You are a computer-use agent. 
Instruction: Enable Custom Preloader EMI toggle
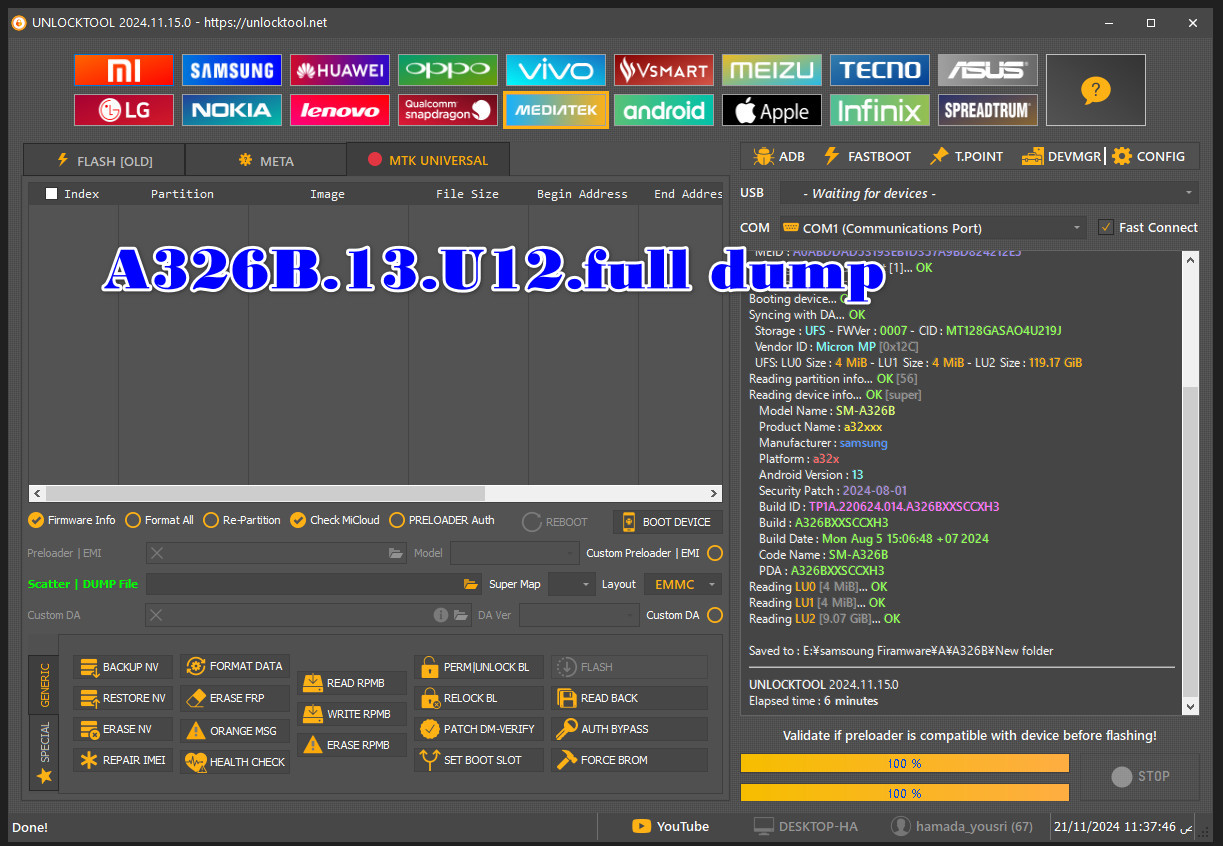(x=715, y=553)
